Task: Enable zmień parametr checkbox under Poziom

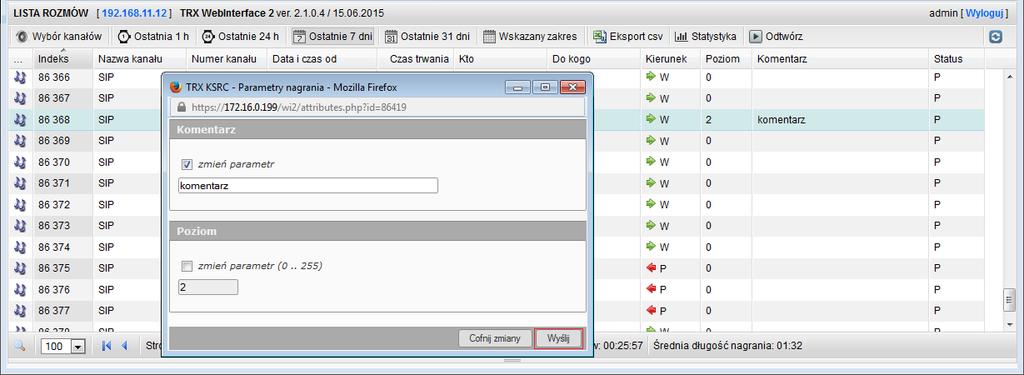Action: click(x=187, y=266)
